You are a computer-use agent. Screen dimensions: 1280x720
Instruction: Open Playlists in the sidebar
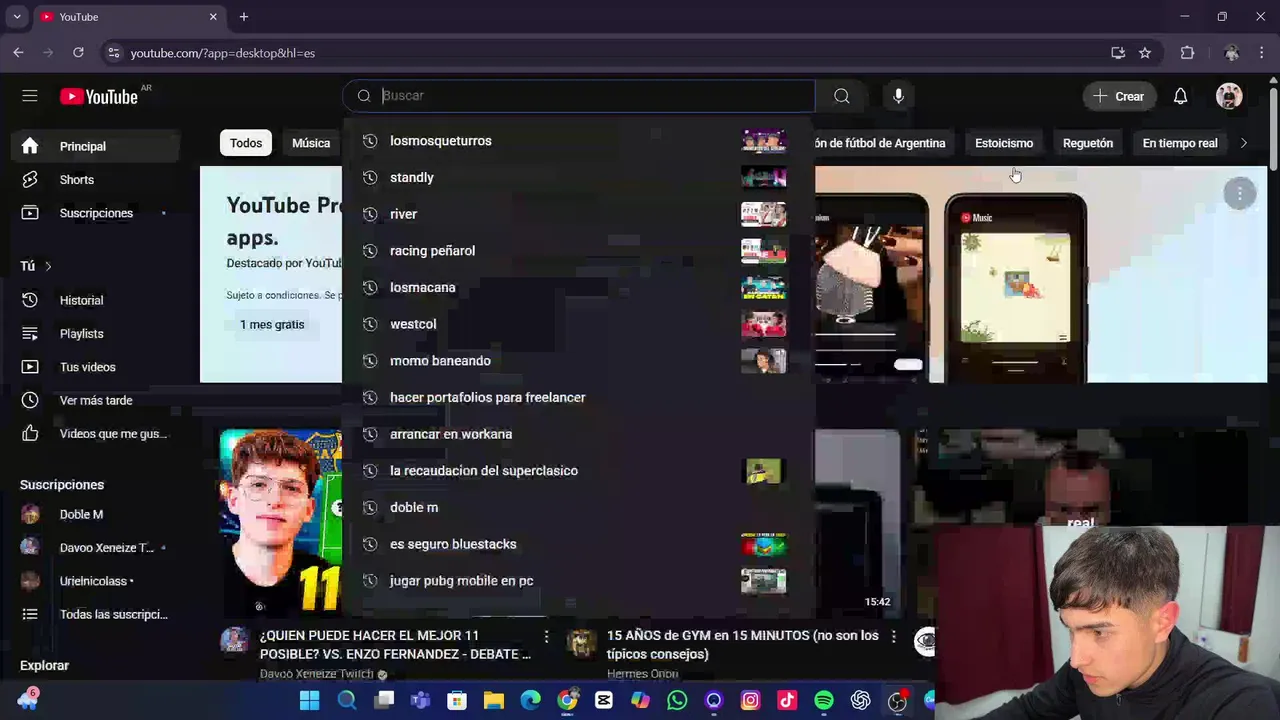[x=98, y=334]
